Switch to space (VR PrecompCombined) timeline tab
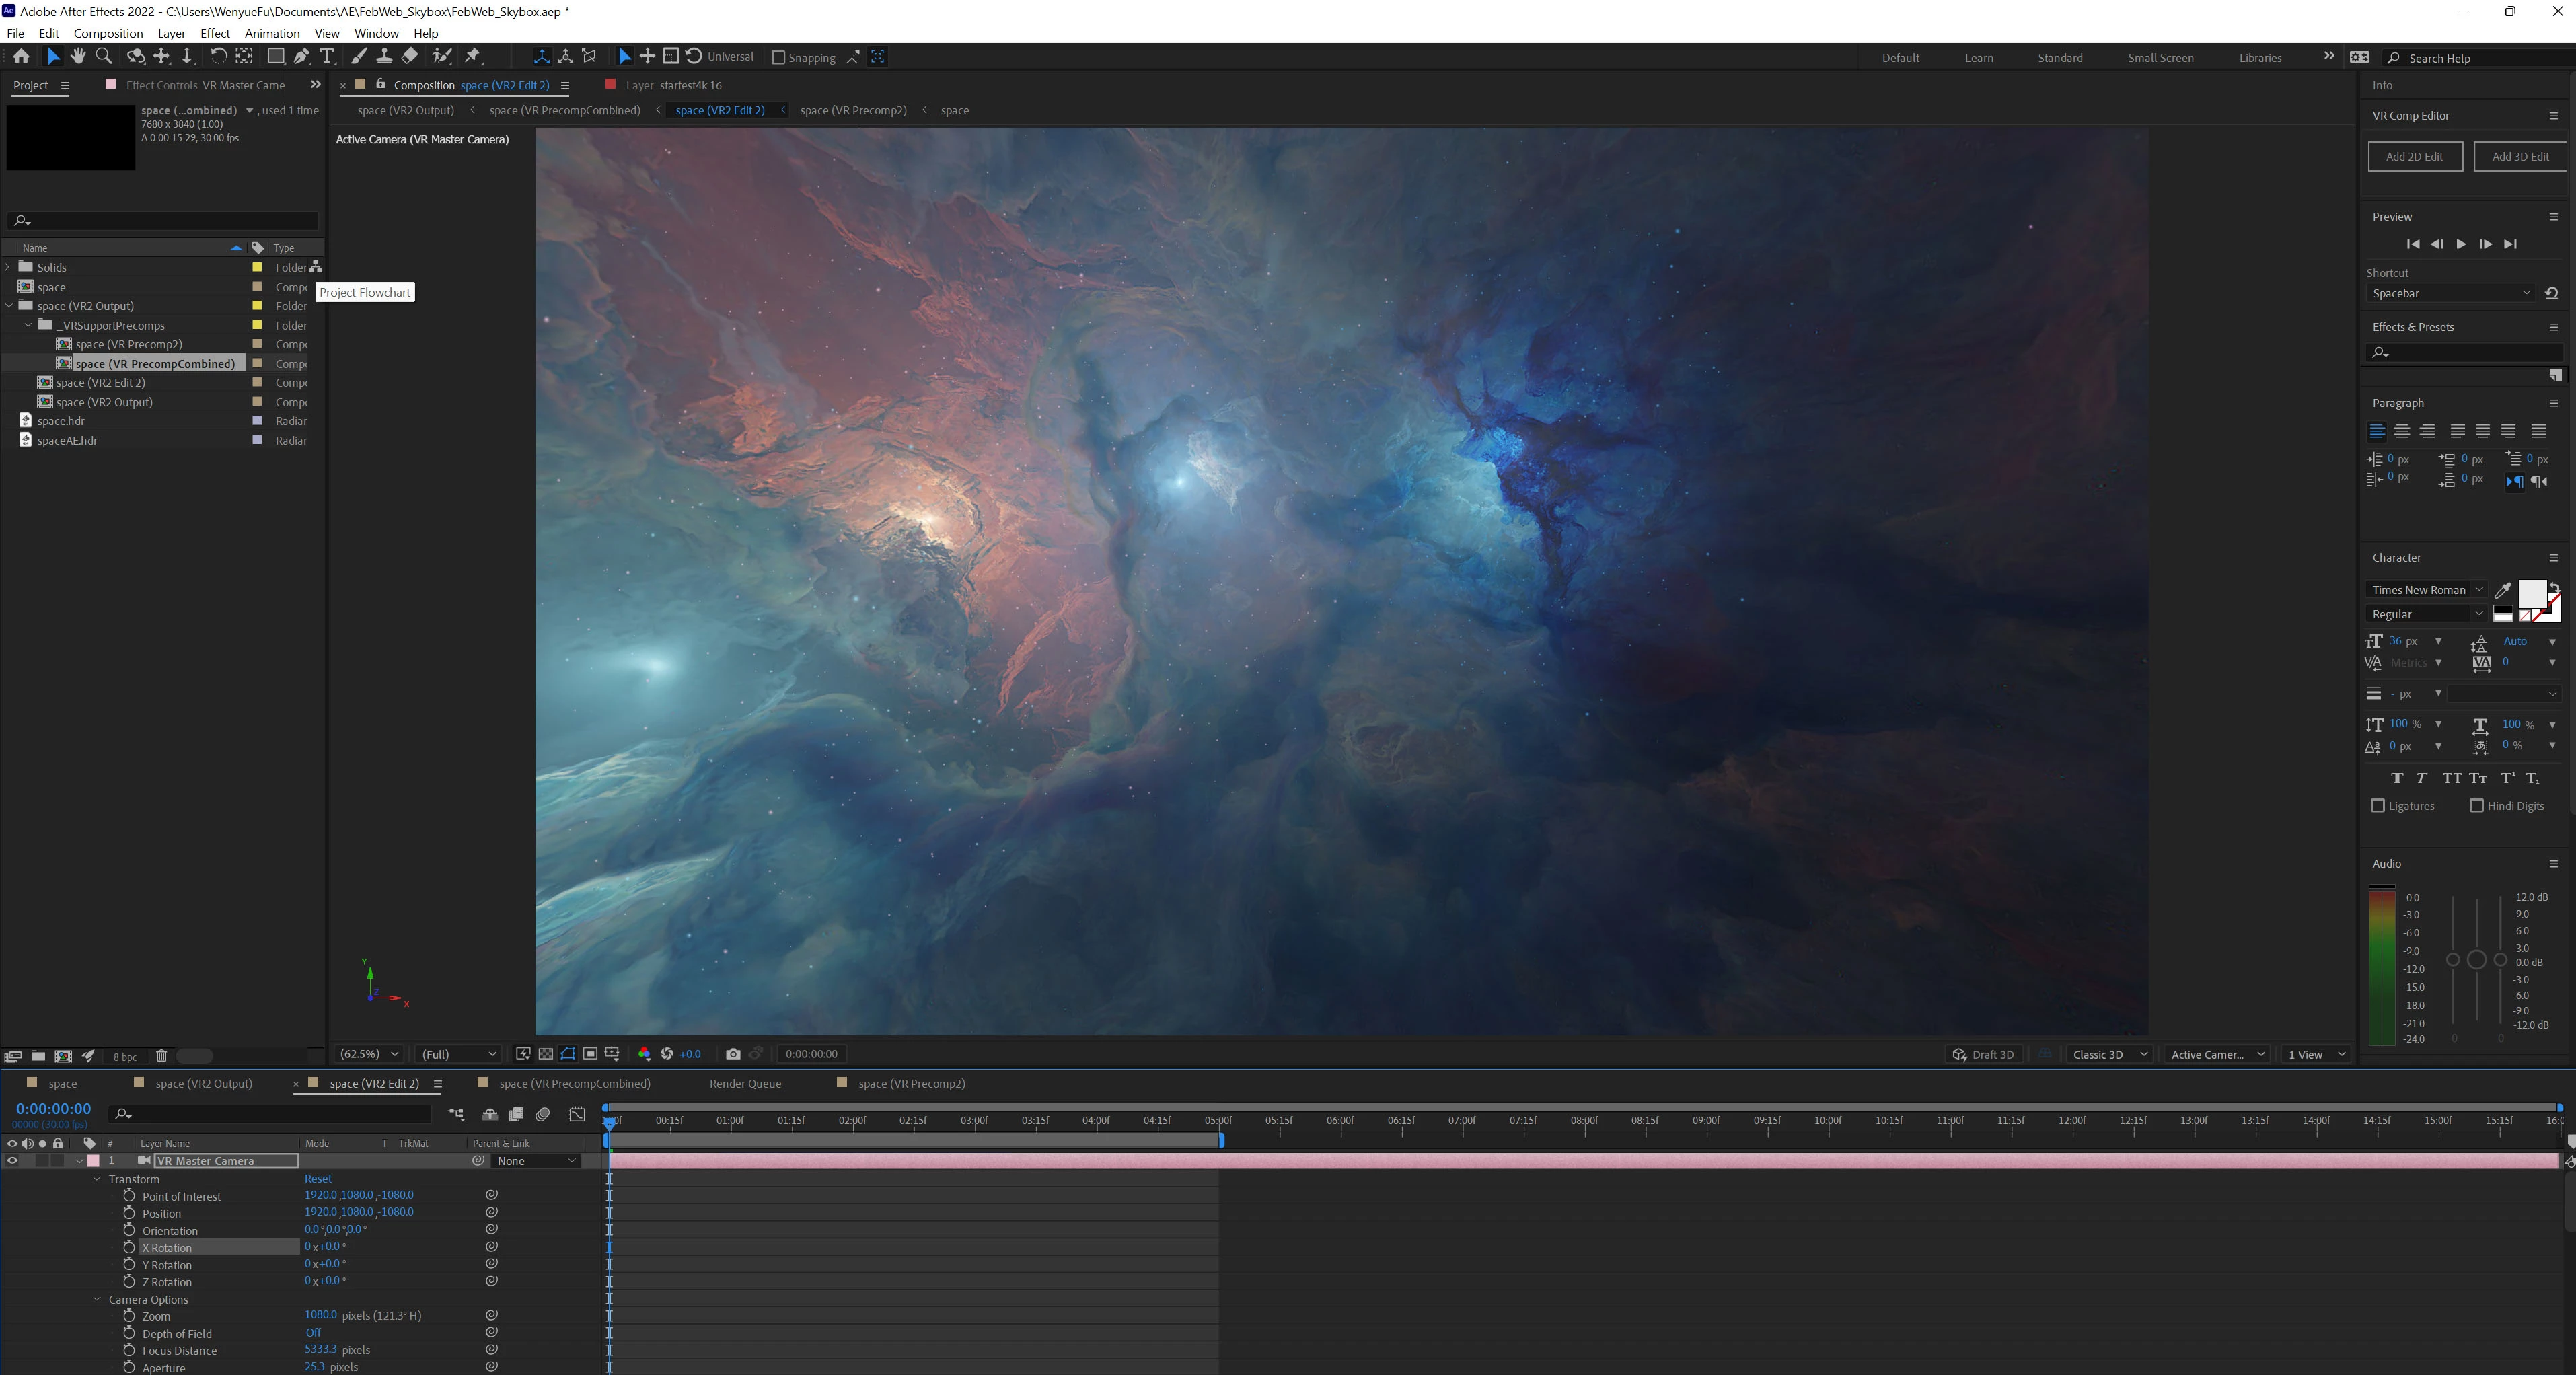 (x=574, y=1084)
